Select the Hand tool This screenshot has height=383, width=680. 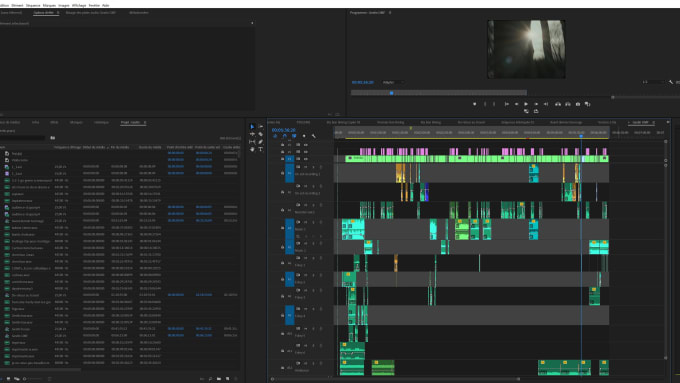[252, 149]
